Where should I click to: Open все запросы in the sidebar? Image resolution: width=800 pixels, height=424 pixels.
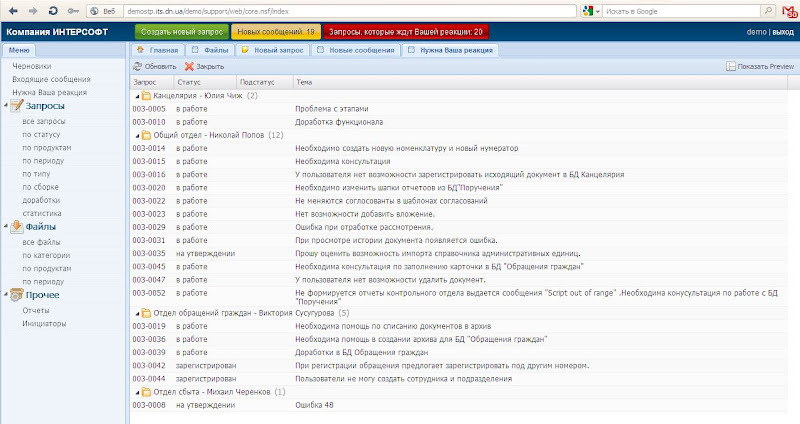pos(44,121)
